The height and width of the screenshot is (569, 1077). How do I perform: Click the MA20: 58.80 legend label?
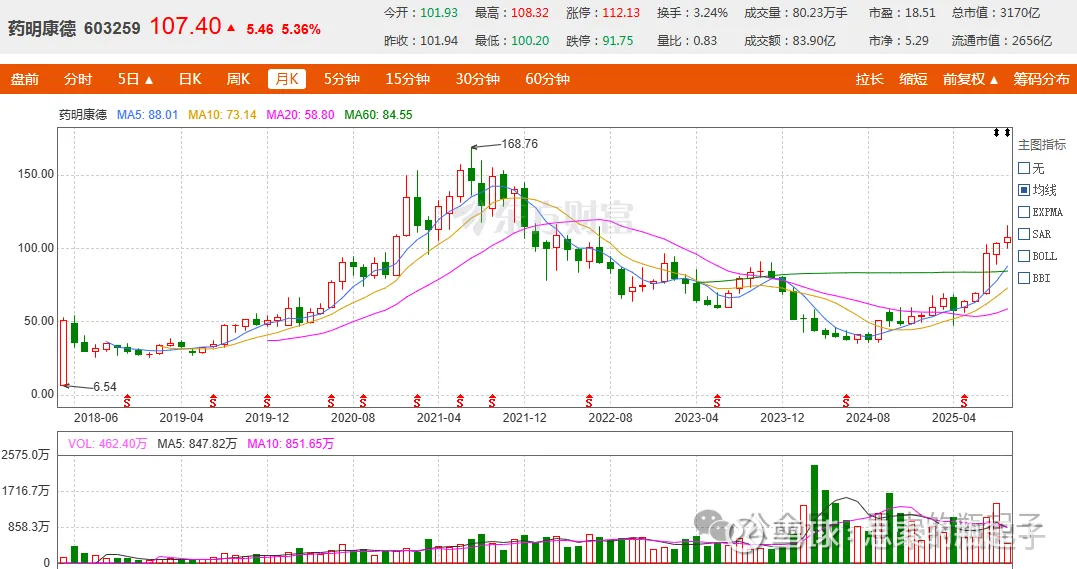[x=300, y=115]
